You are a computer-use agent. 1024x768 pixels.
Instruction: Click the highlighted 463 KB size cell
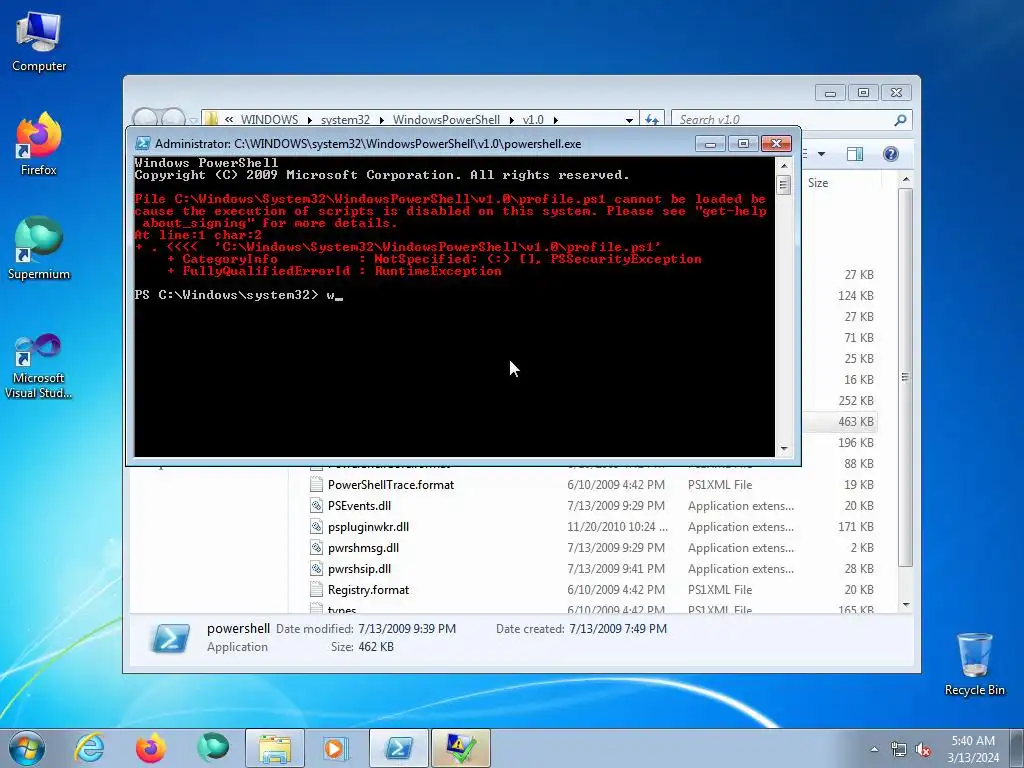[856, 421]
